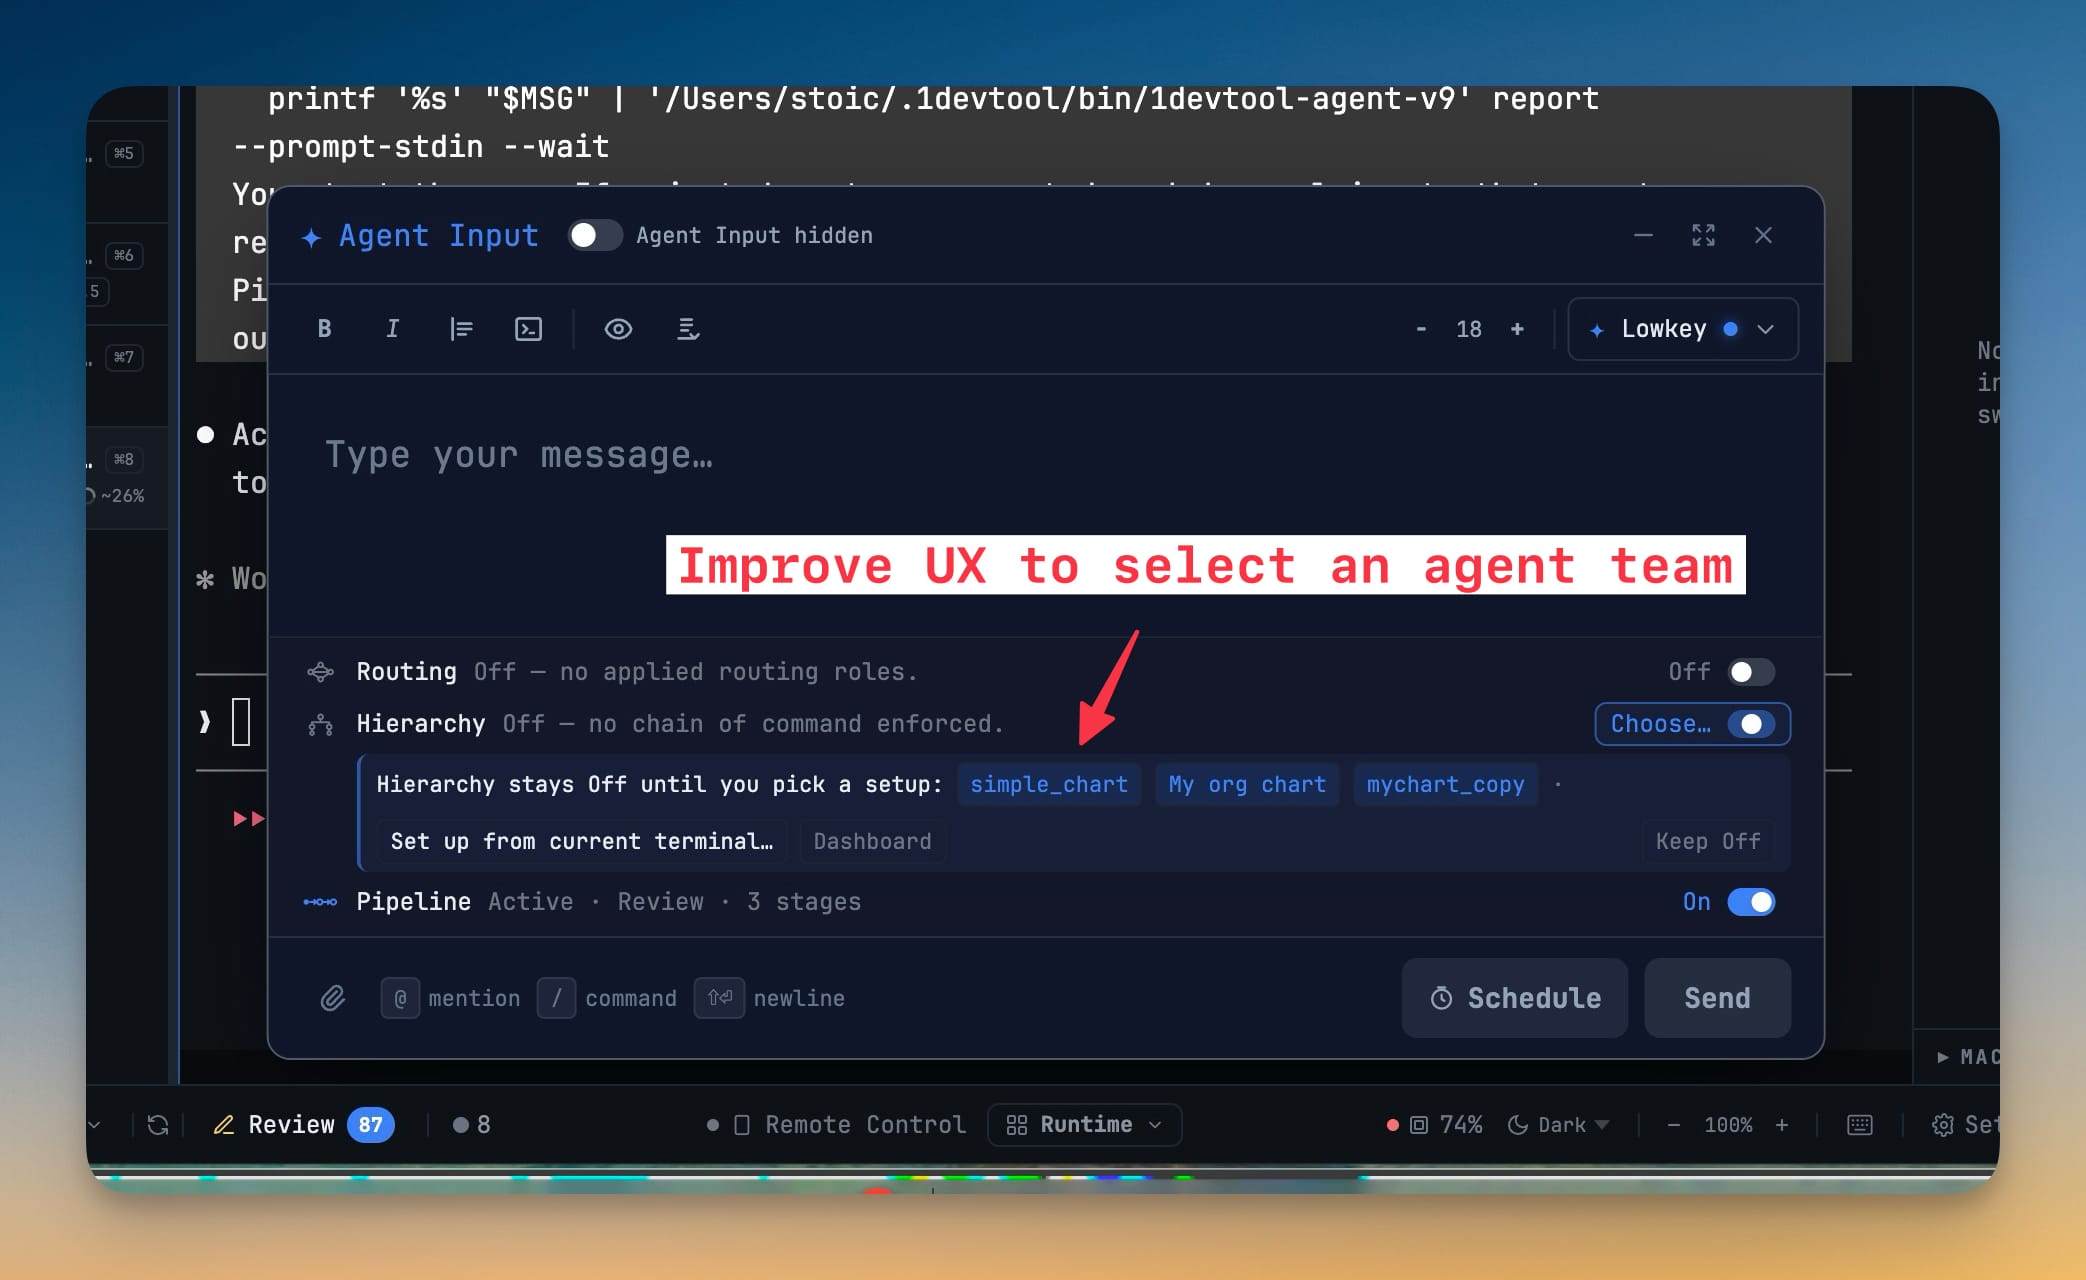
Task: Click the Pipeline row icon
Action: pos(320,902)
